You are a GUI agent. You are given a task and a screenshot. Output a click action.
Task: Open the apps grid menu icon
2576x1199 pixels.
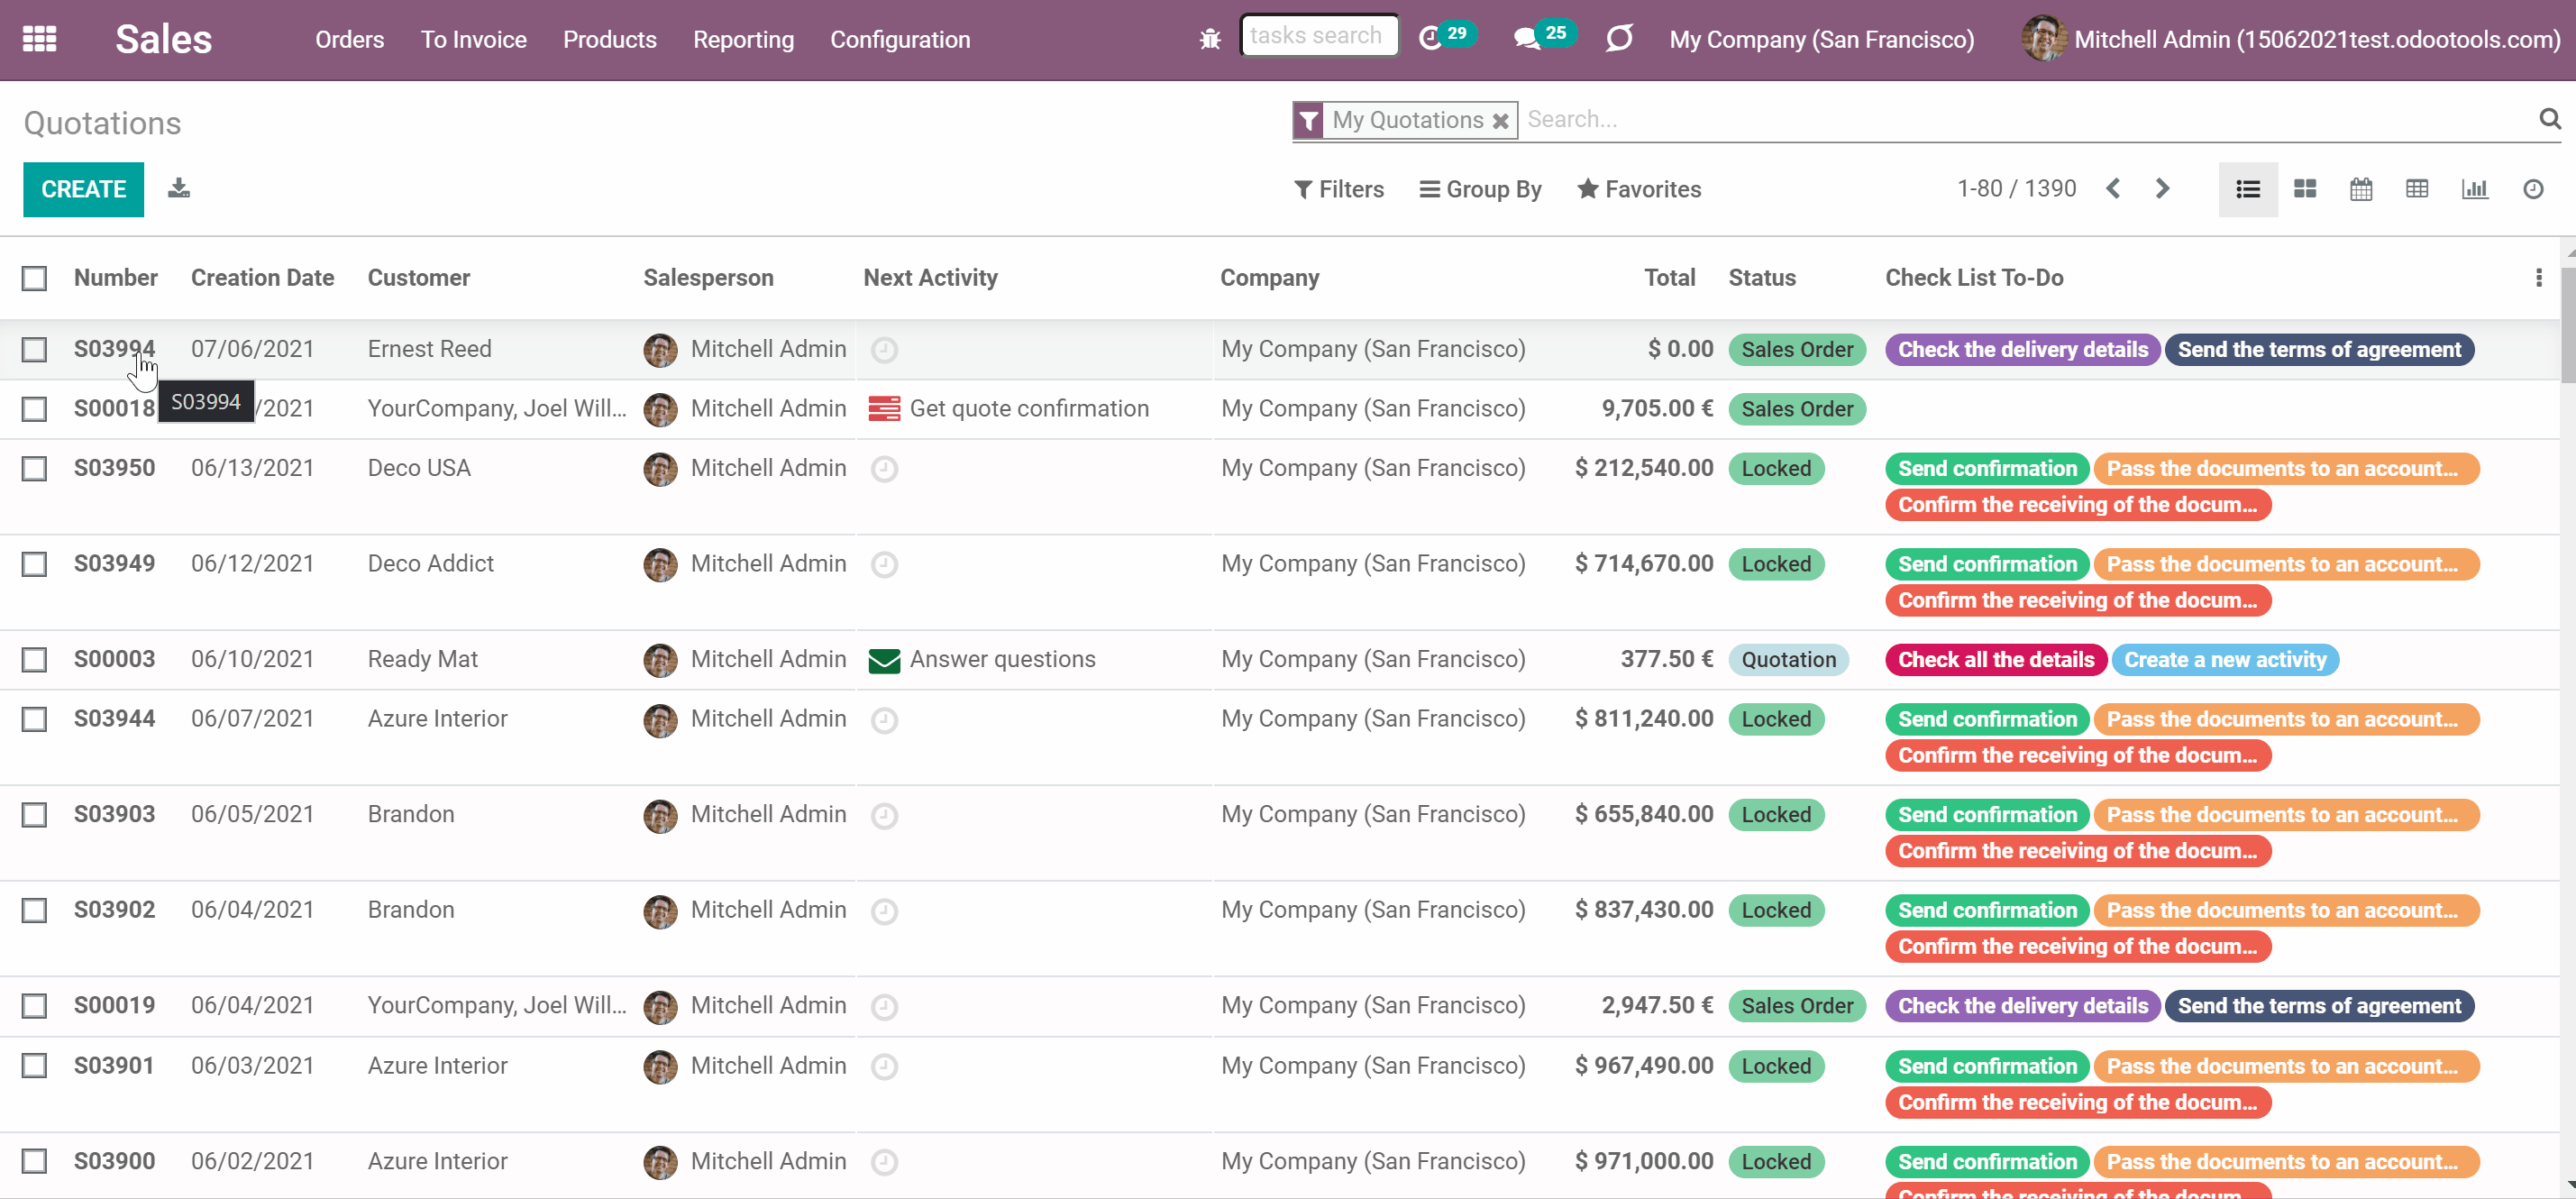pyautogui.click(x=40, y=39)
